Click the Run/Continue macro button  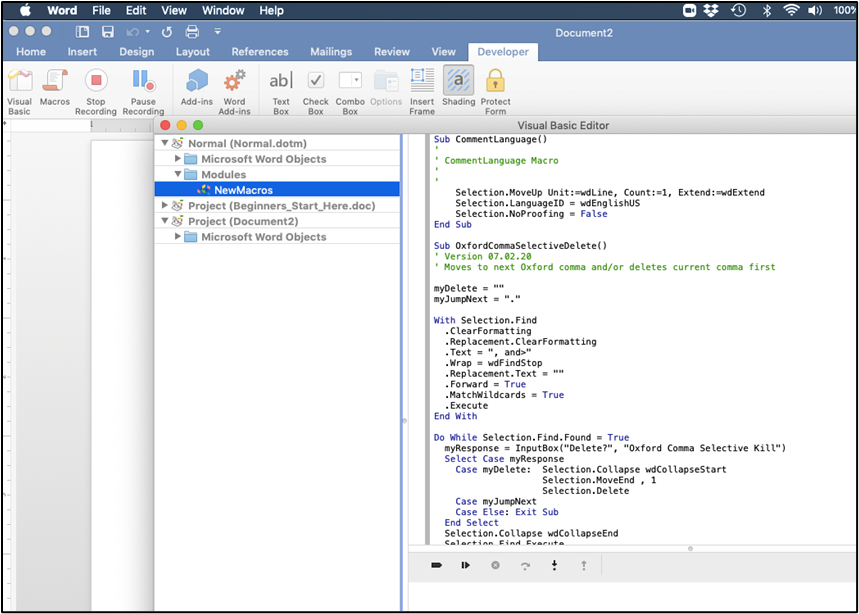click(466, 565)
